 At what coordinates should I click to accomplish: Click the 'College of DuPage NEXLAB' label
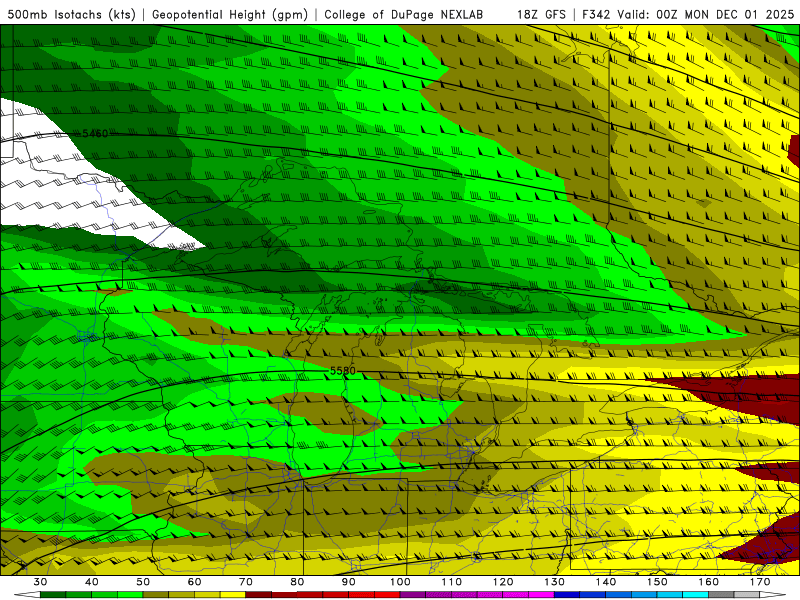click(403, 14)
